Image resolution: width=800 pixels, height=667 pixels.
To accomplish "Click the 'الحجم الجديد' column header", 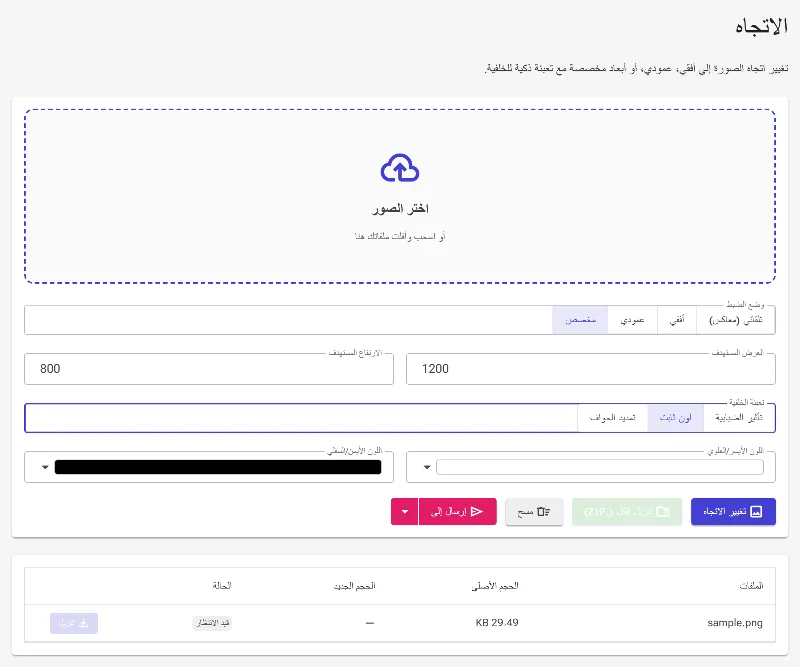I will click(x=355, y=586).
